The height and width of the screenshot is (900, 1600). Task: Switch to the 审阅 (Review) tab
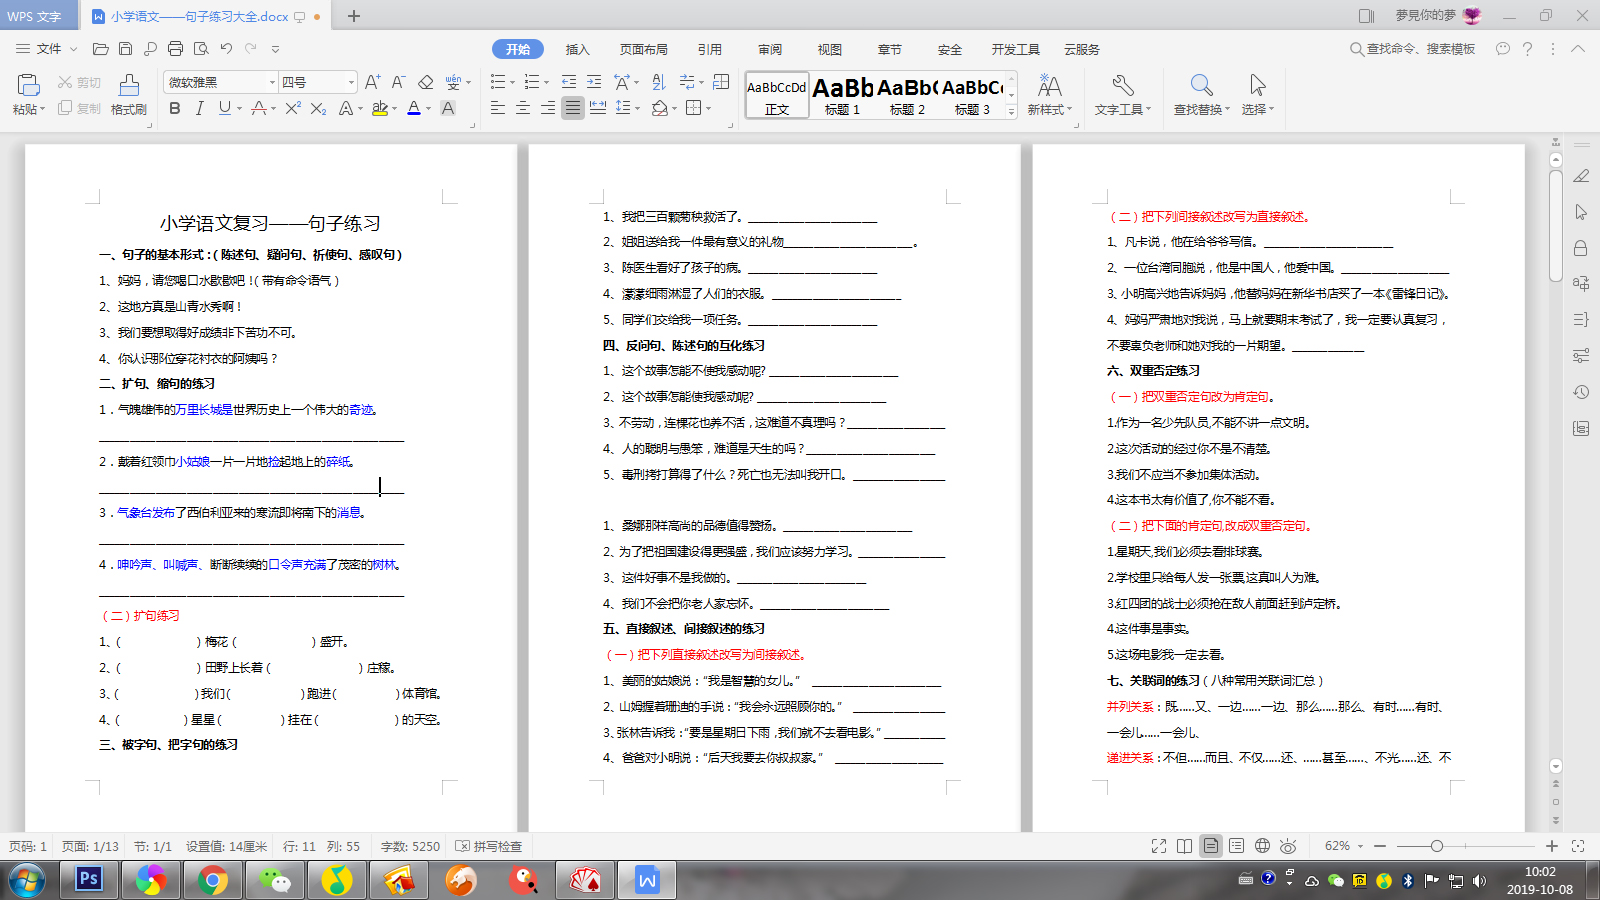(x=770, y=49)
